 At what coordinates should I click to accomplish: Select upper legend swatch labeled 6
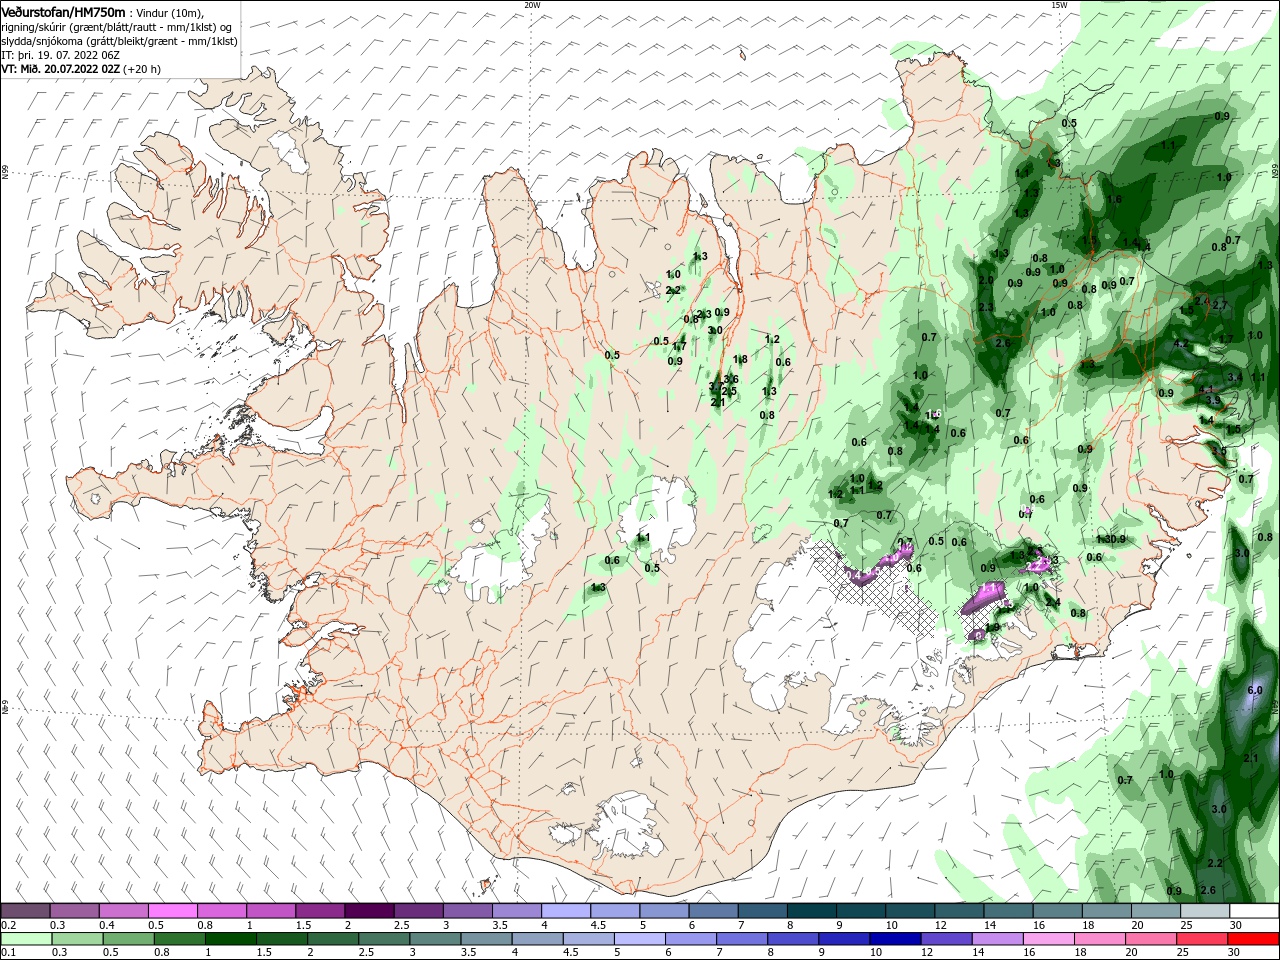[713, 911]
